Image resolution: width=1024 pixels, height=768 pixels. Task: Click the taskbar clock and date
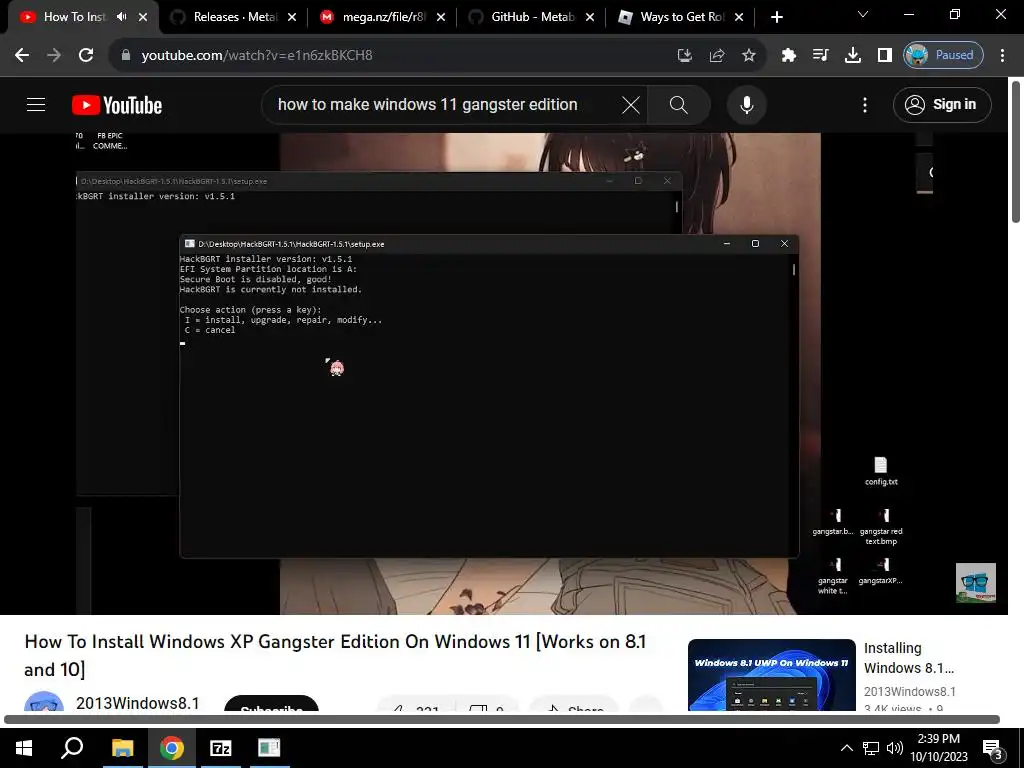tap(939, 748)
